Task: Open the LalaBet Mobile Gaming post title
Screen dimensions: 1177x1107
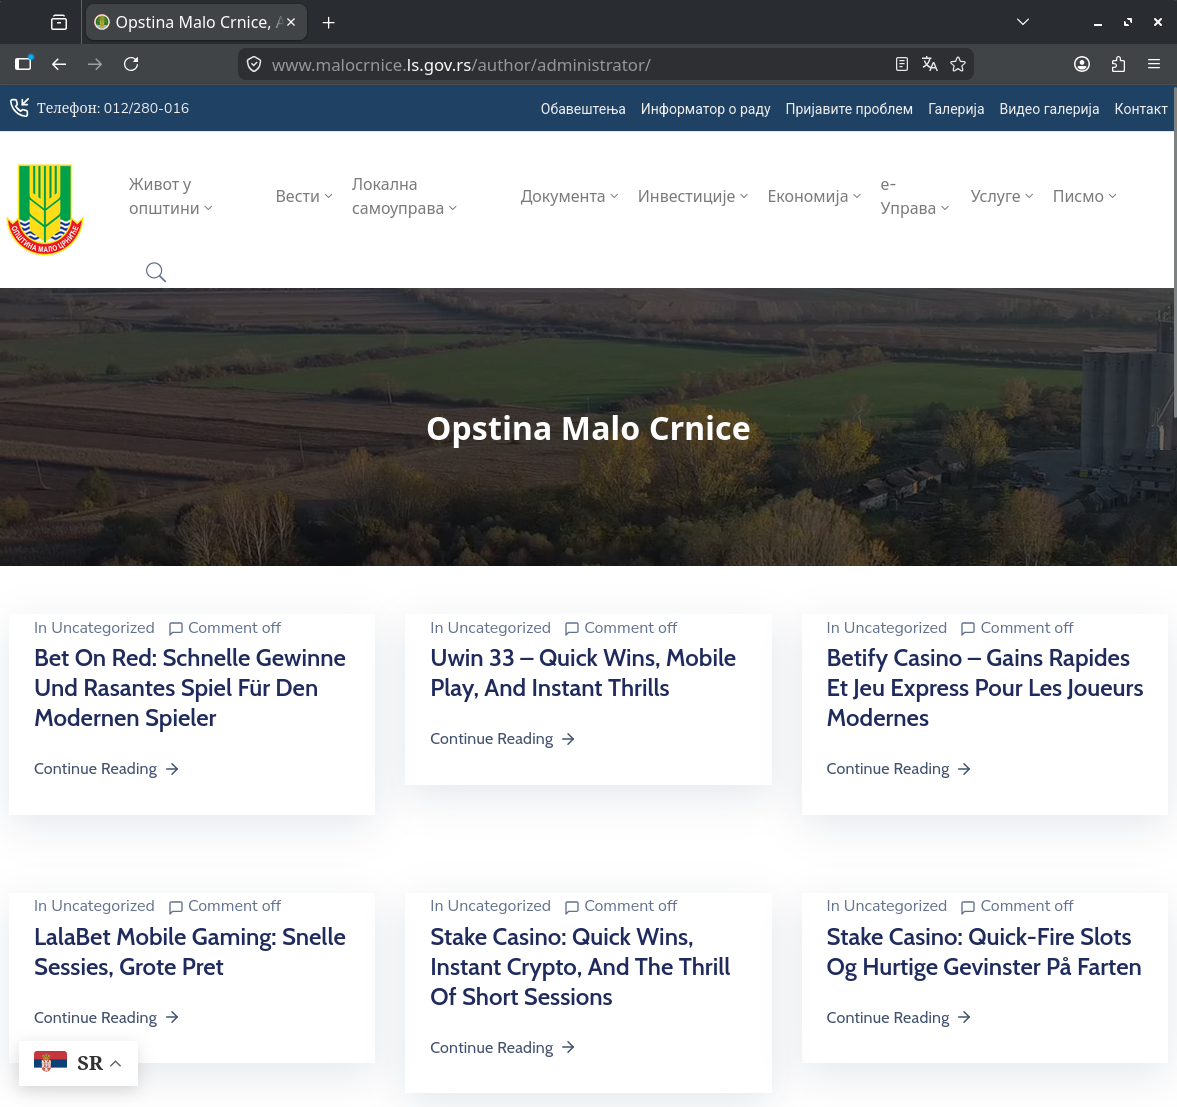Action: [x=190, y=952]
